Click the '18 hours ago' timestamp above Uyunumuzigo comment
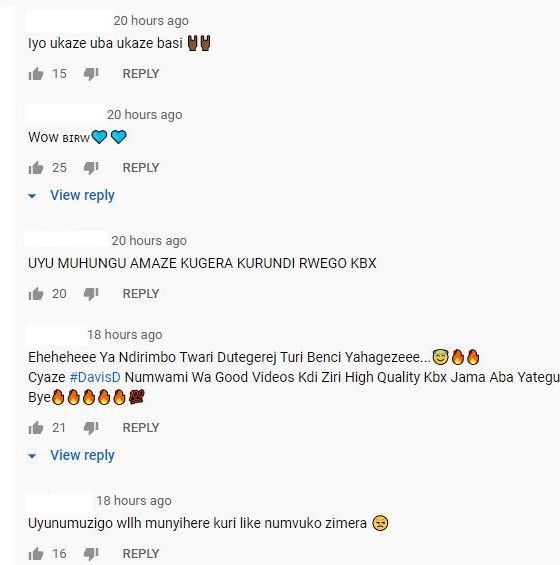This screenshot has height=565, width=560. 134,501
